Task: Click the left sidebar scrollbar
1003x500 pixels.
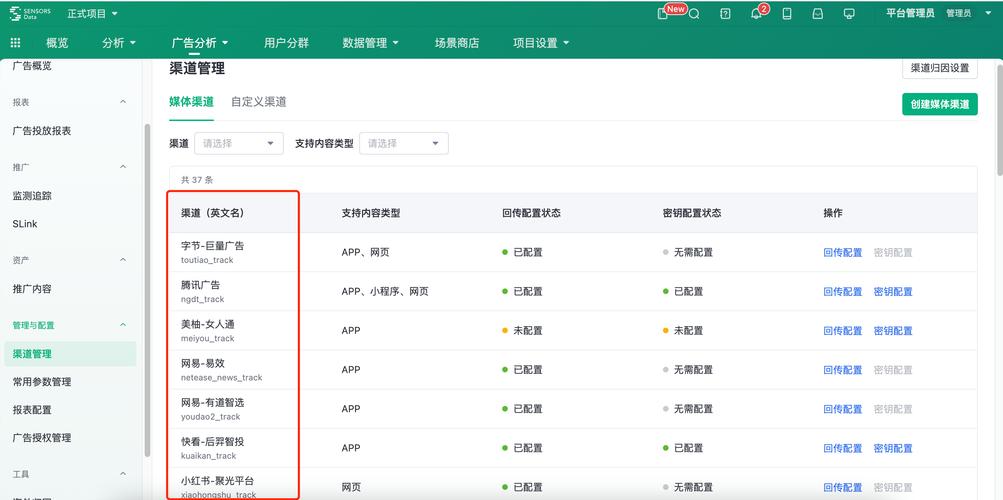Action: click(148, 290)
